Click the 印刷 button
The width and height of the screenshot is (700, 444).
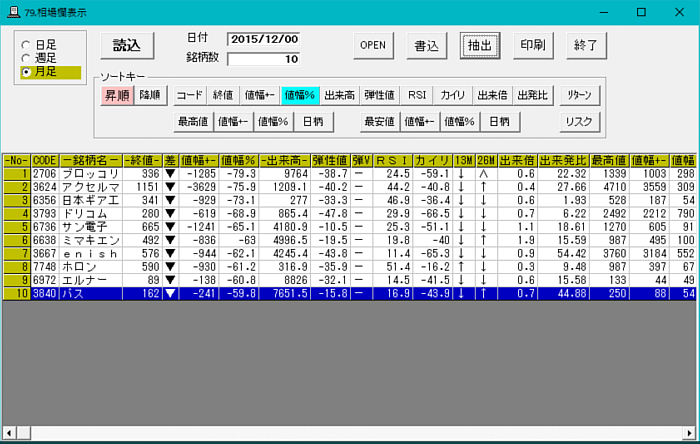[533, 46]
